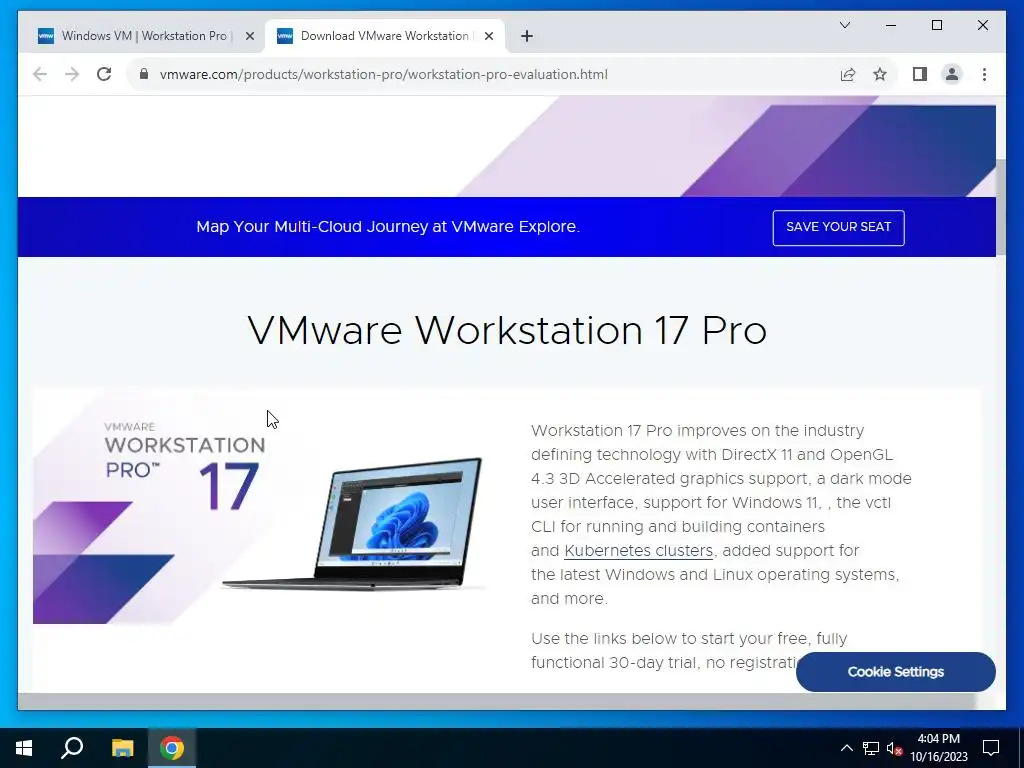Open the Windows notification center
Screen dimensions: 1024x768
point(991,748)
